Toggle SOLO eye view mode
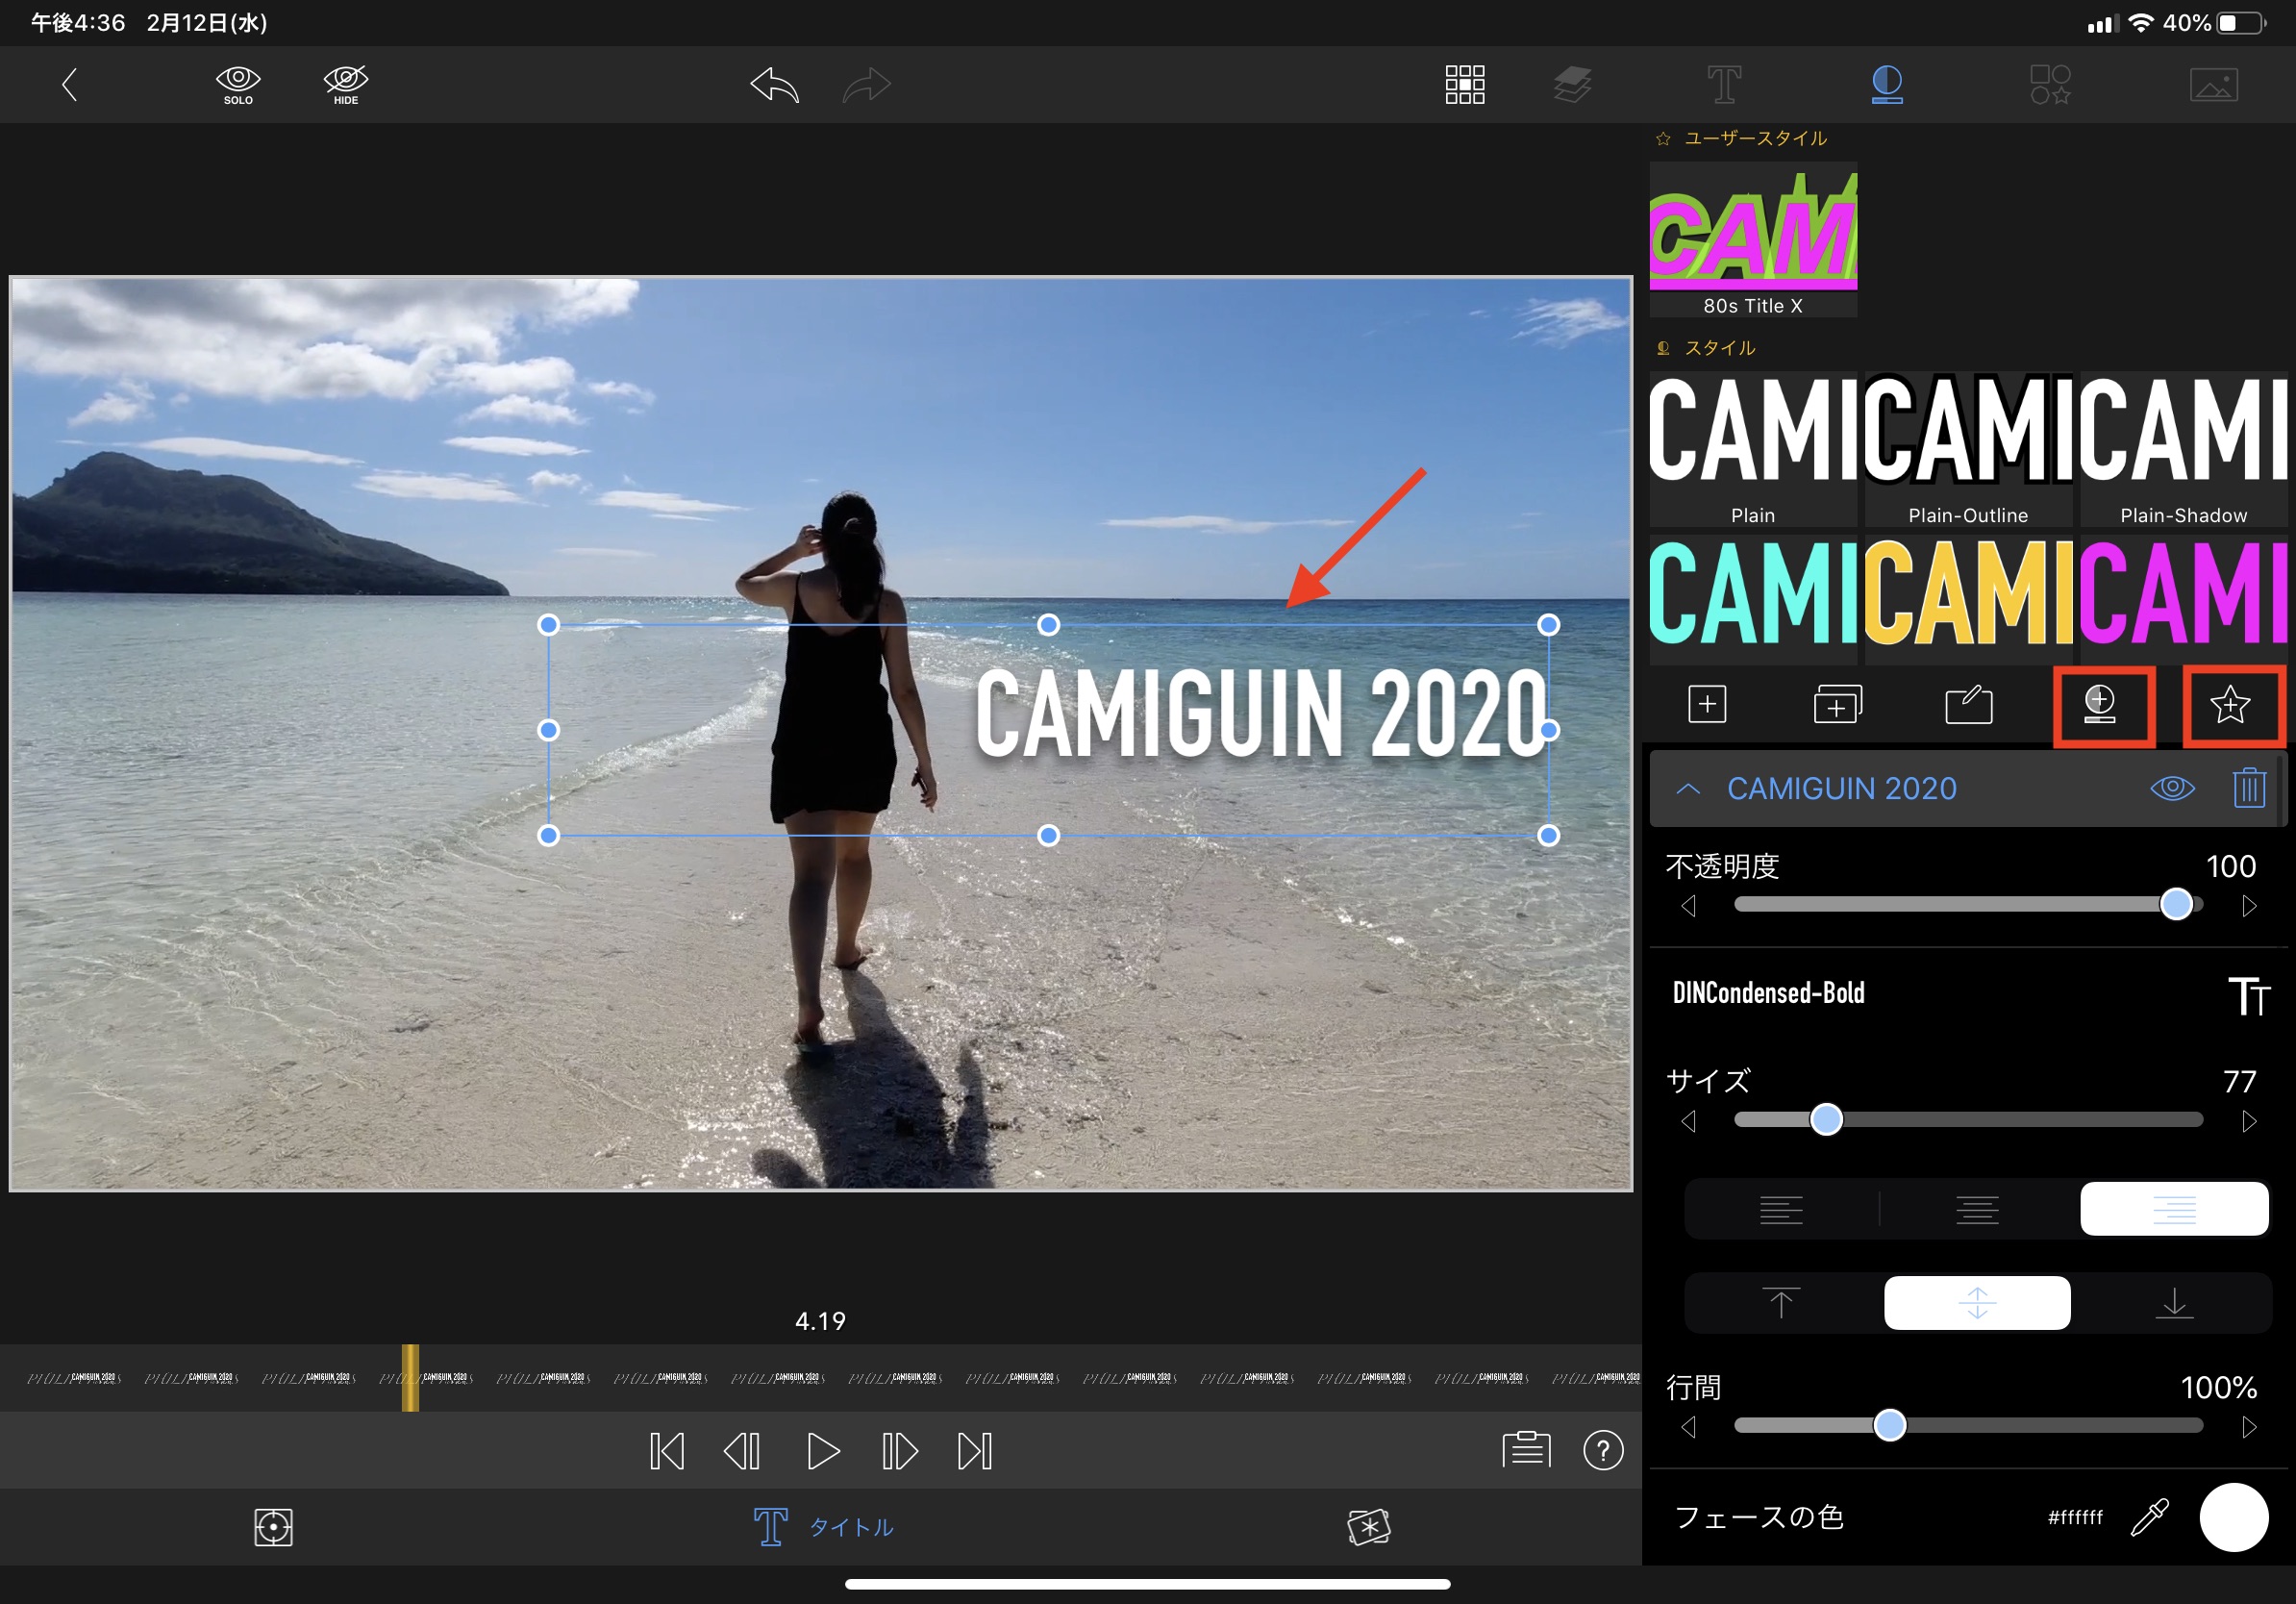The image size is (2296, 1604). [238, 85]
